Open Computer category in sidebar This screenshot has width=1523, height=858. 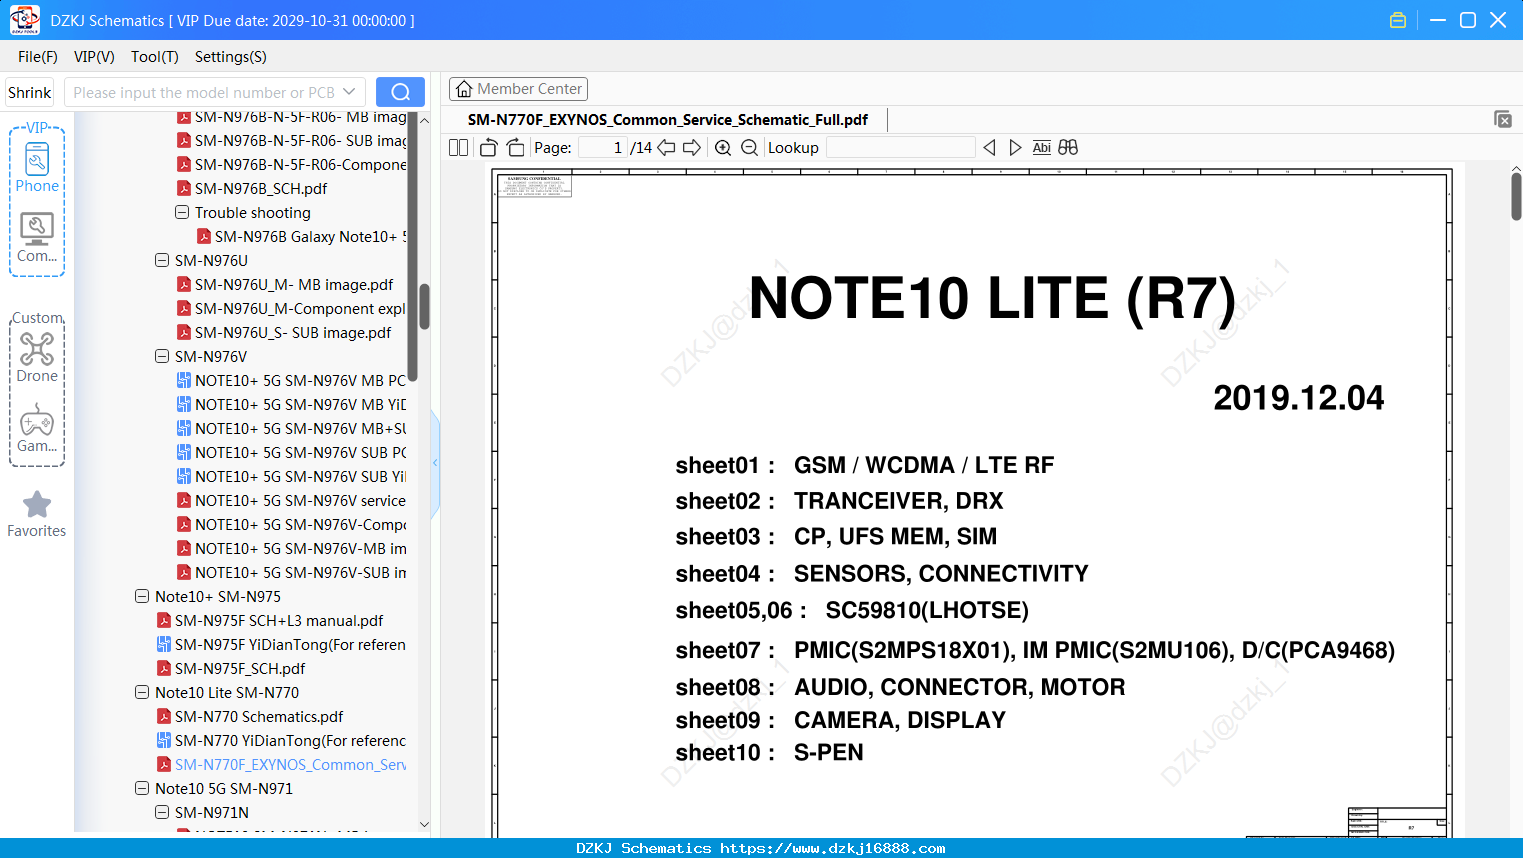tap(37, 238)
